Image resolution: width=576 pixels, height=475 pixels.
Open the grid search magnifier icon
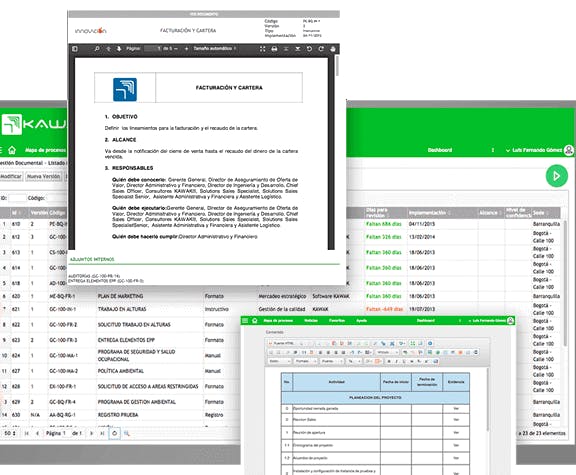tap(127, 433)
